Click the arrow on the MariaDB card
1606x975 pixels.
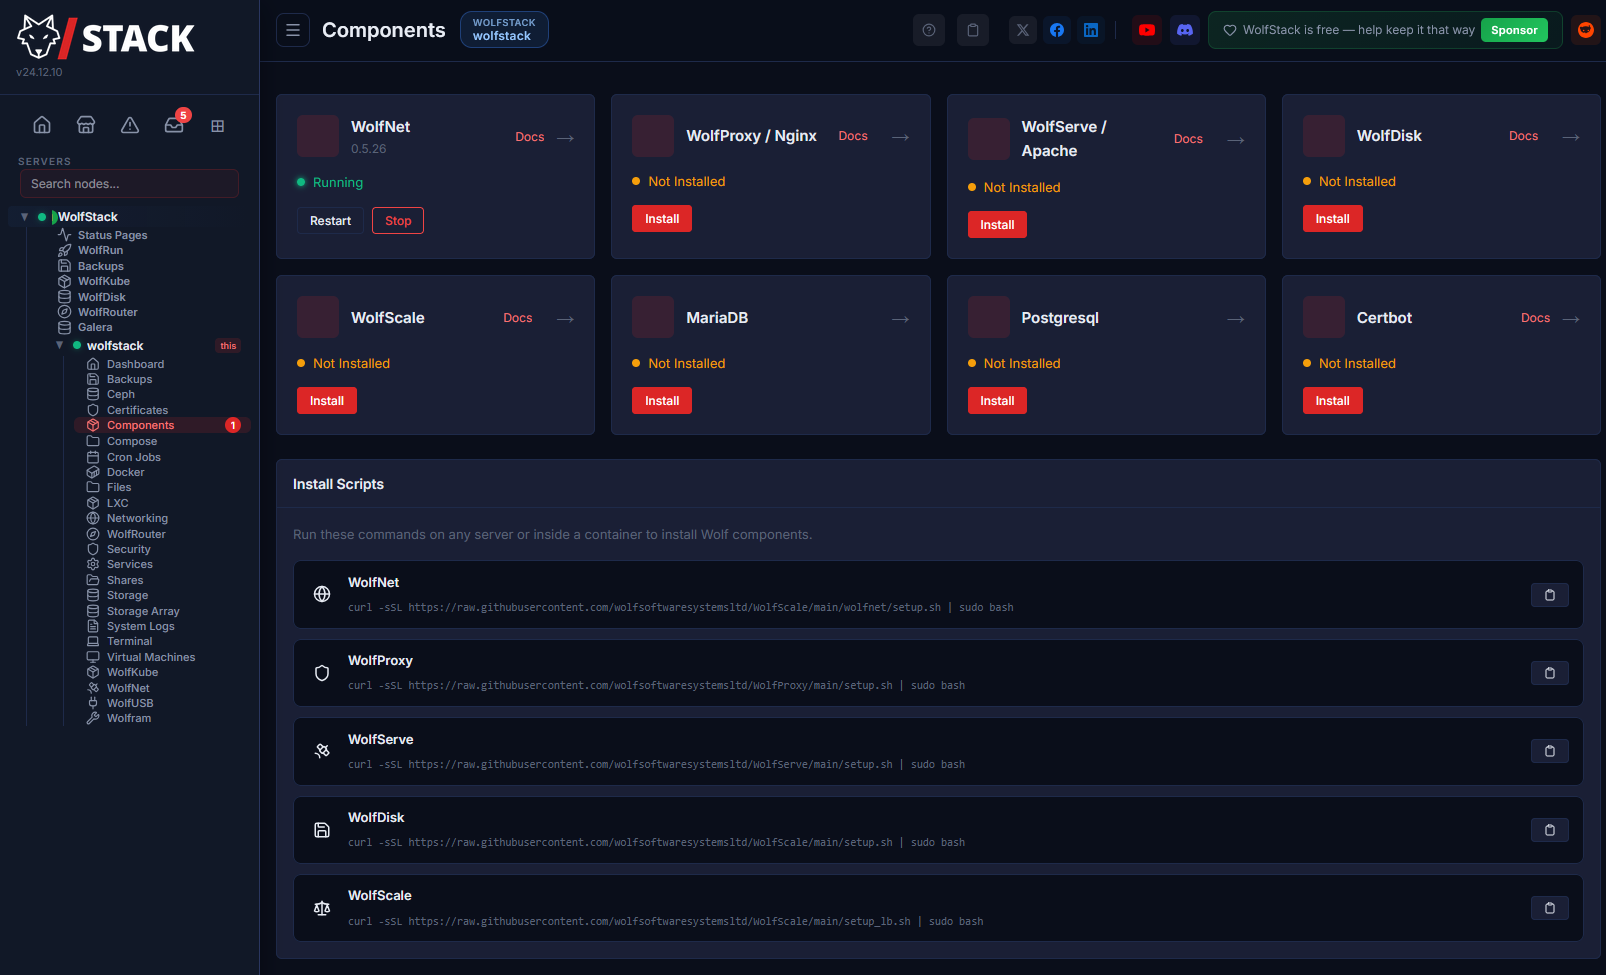(x=901, y=319)
